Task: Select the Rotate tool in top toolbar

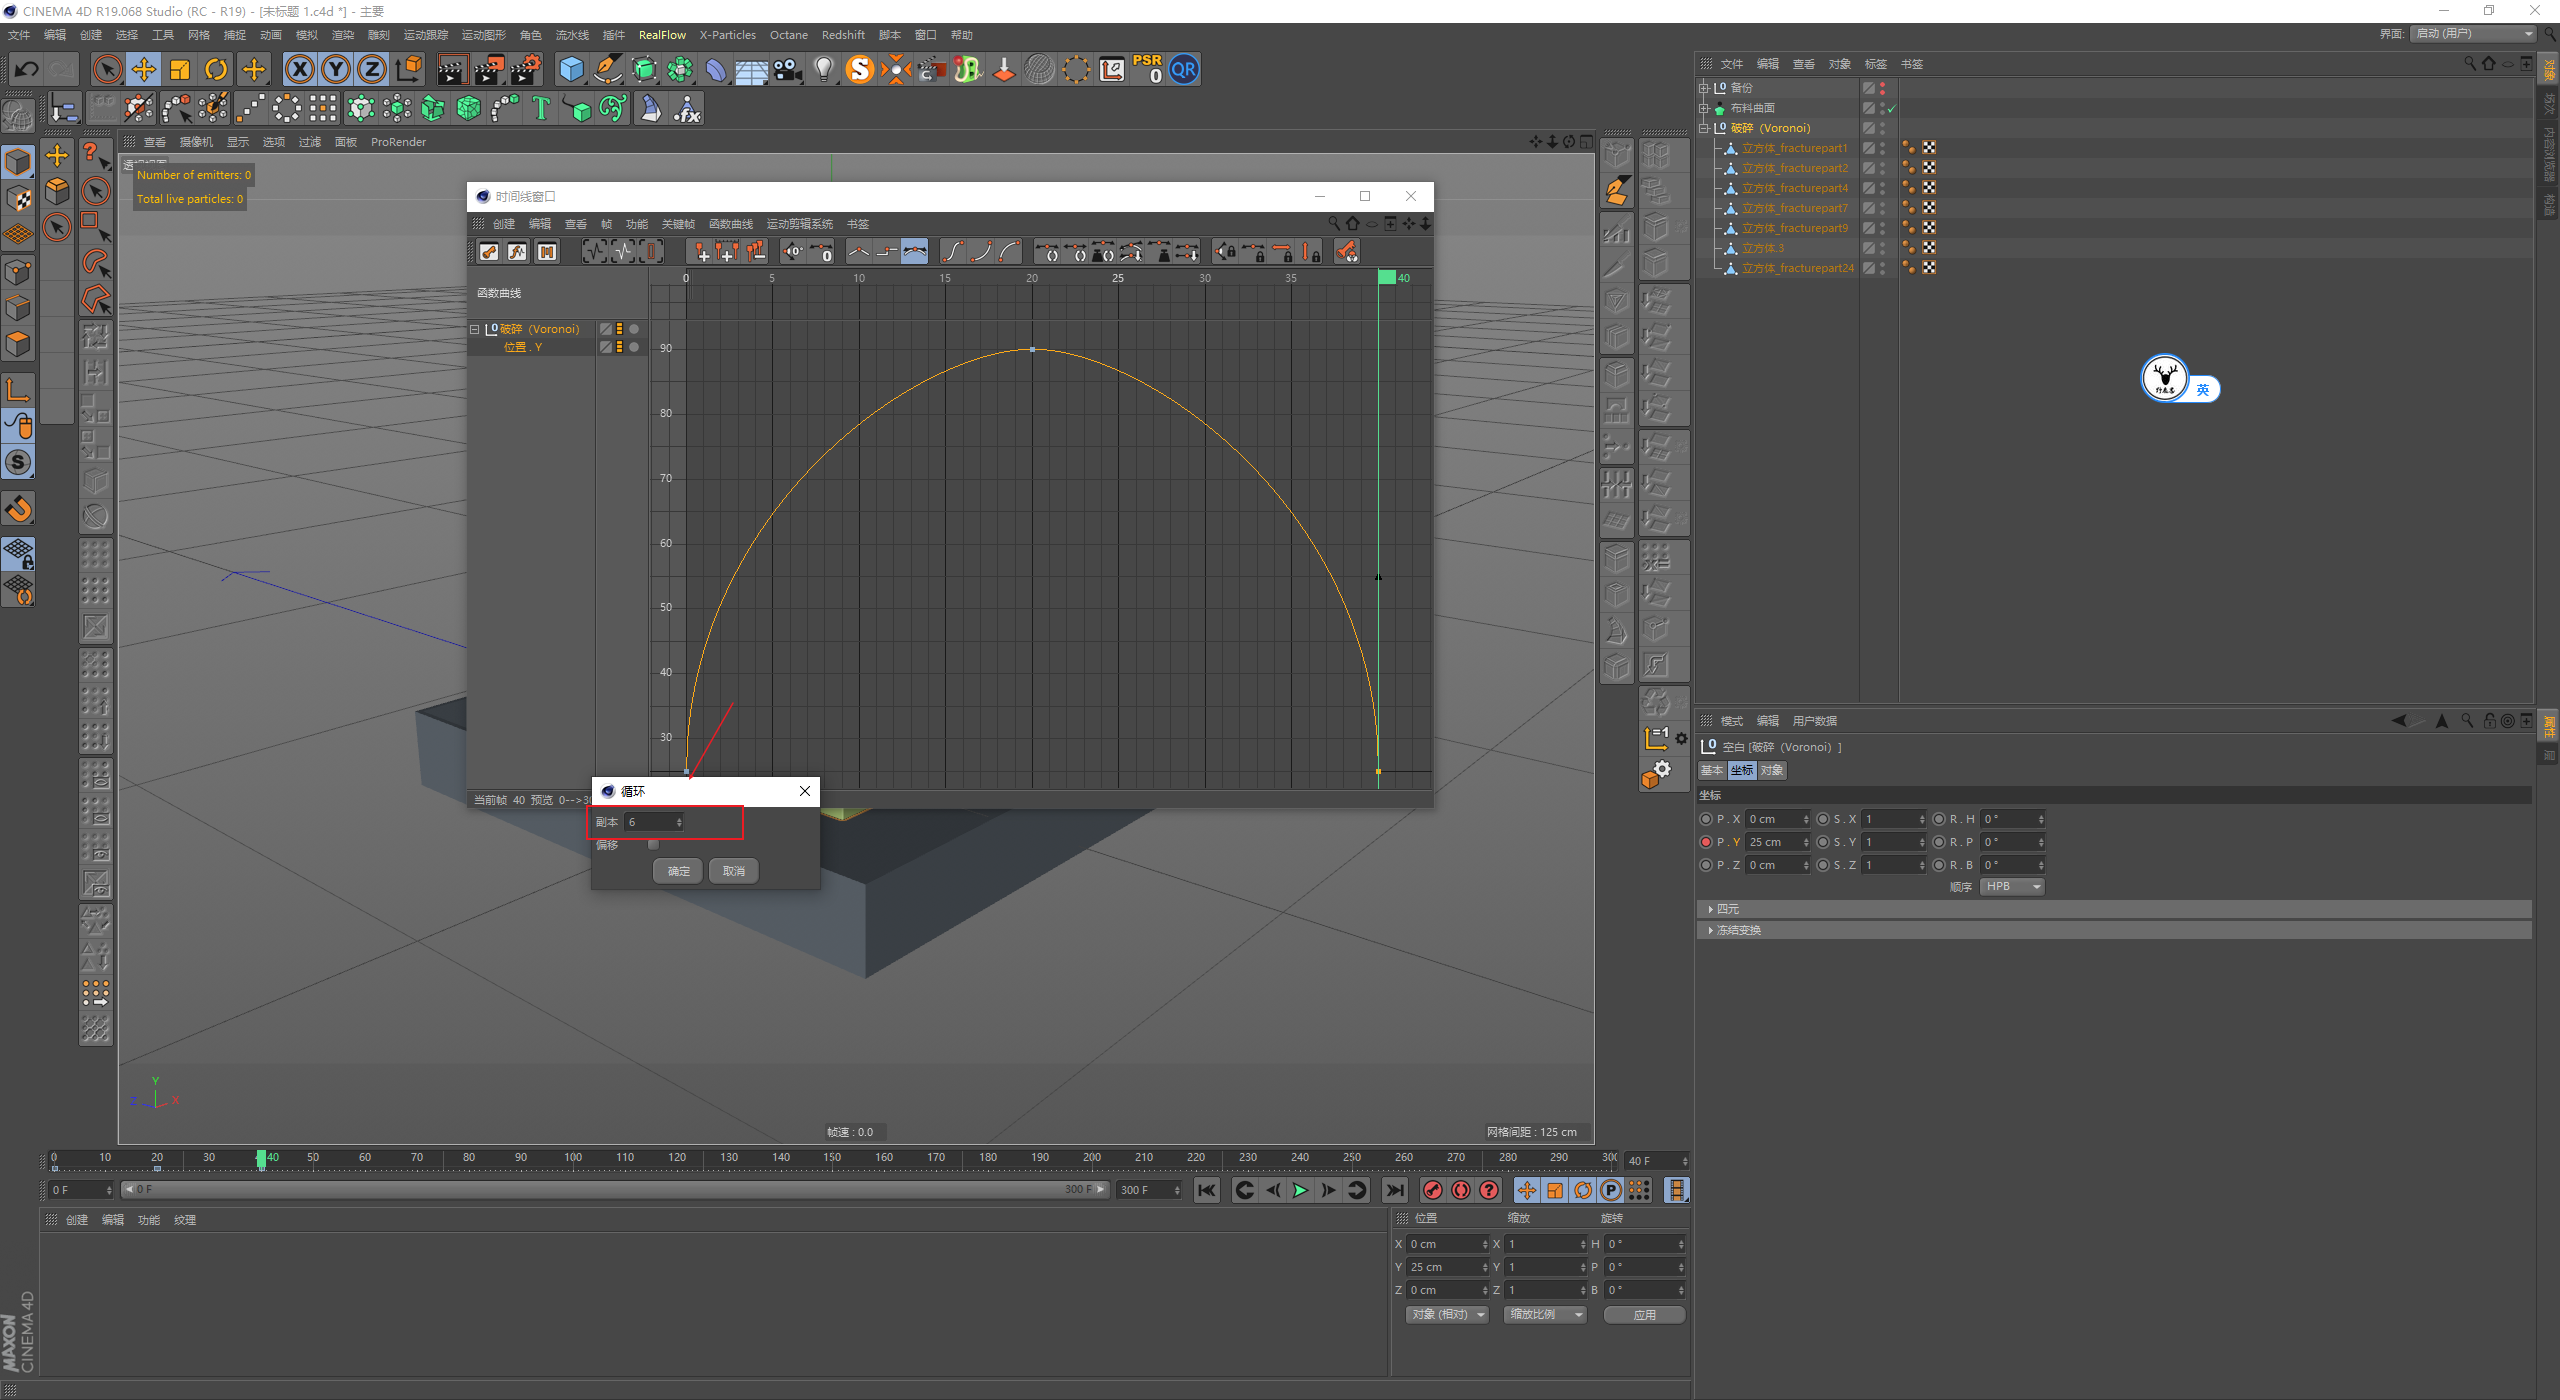Action: pyautogui.click(x=216, y=69)
